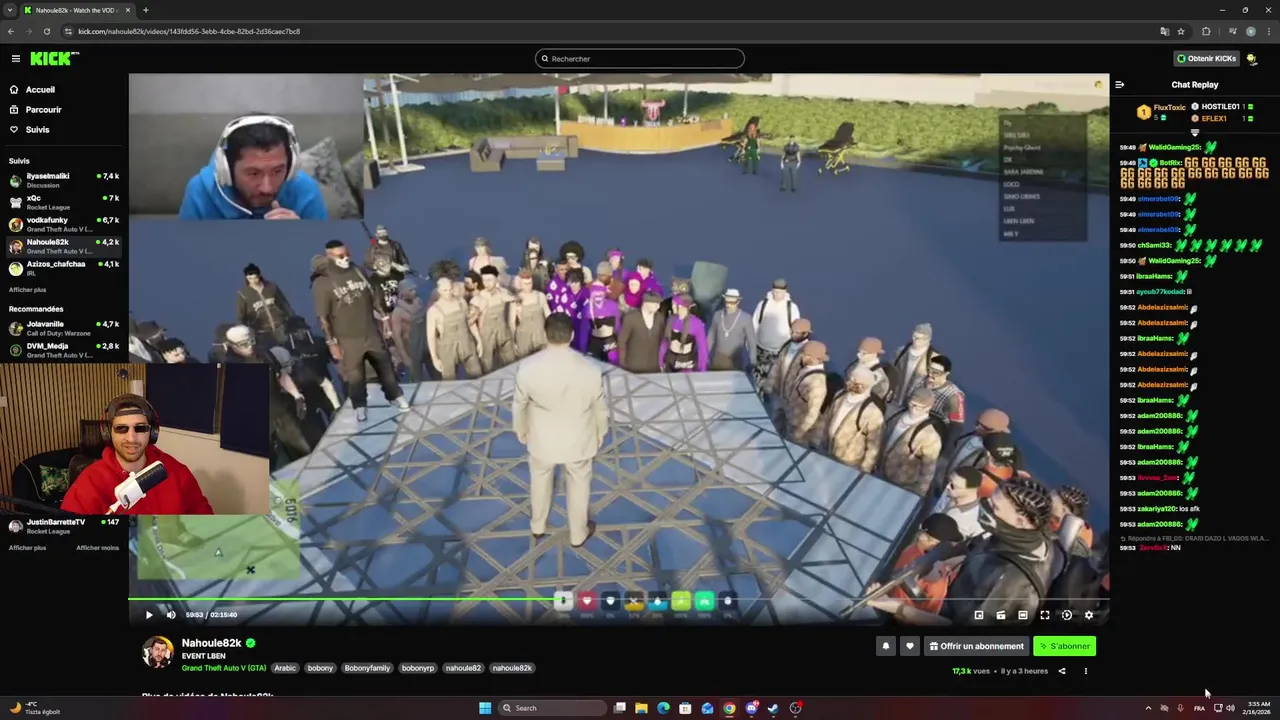Open Windows Start menu
This screenshot has height=720, width=1280.
pos(485,708)
